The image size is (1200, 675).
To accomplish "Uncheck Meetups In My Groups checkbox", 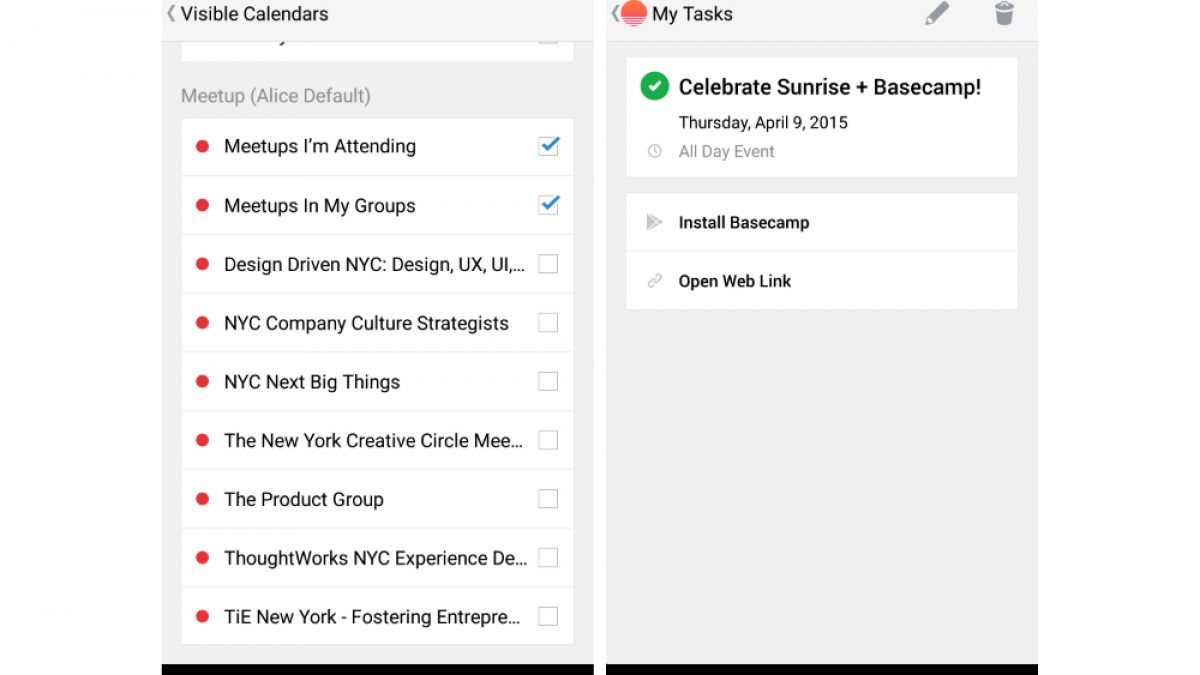I will pos(548,205).
